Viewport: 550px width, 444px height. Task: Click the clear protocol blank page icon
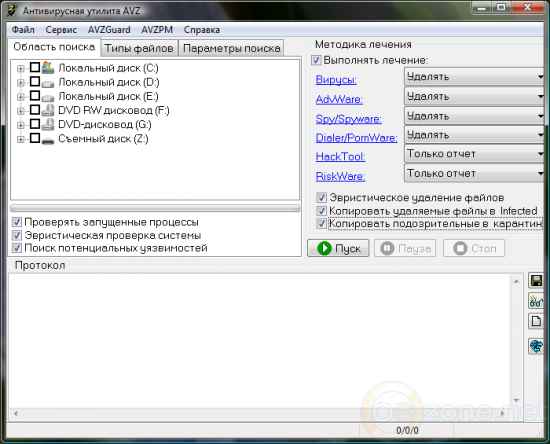tap(536, 321)
